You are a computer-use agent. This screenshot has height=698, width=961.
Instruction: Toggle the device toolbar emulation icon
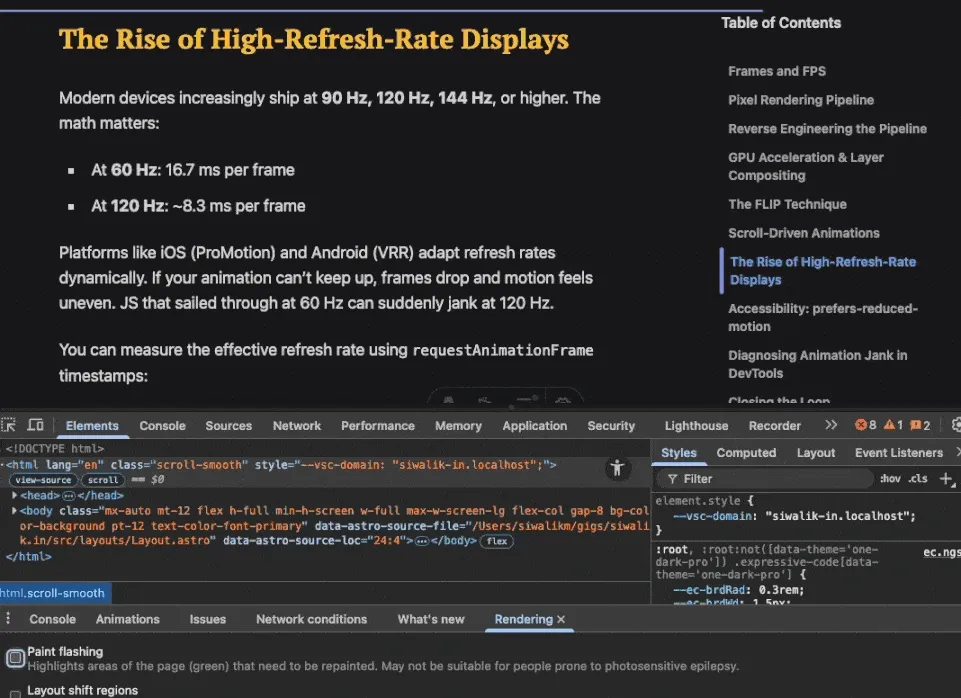coord(36,425)
